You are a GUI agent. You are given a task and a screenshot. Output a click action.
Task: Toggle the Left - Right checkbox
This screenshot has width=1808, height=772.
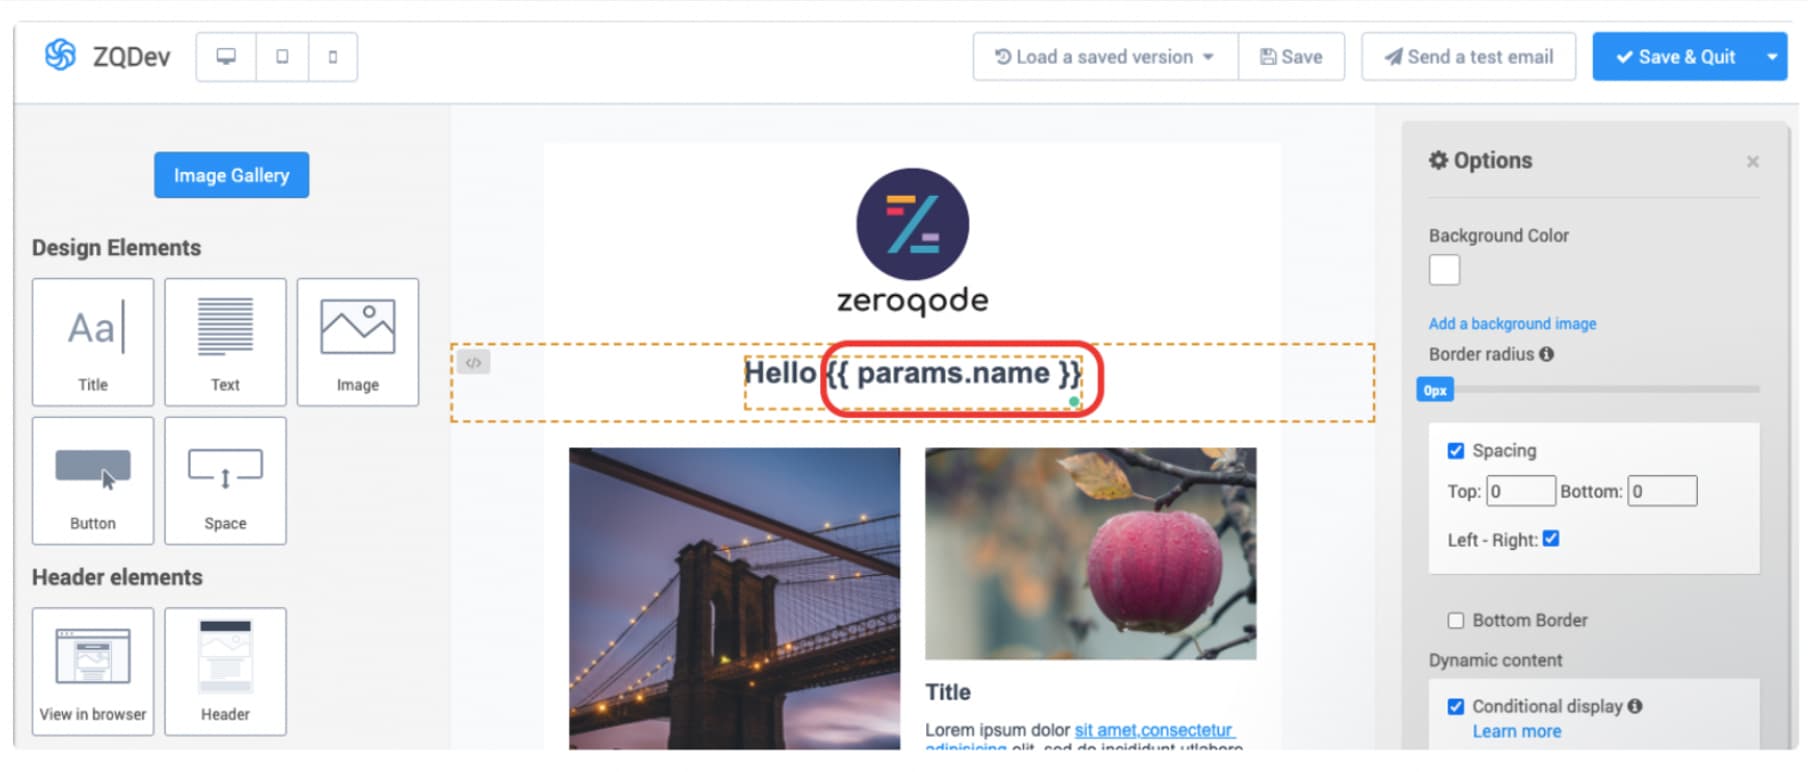pyautogui.click(x=1551, y=539)
